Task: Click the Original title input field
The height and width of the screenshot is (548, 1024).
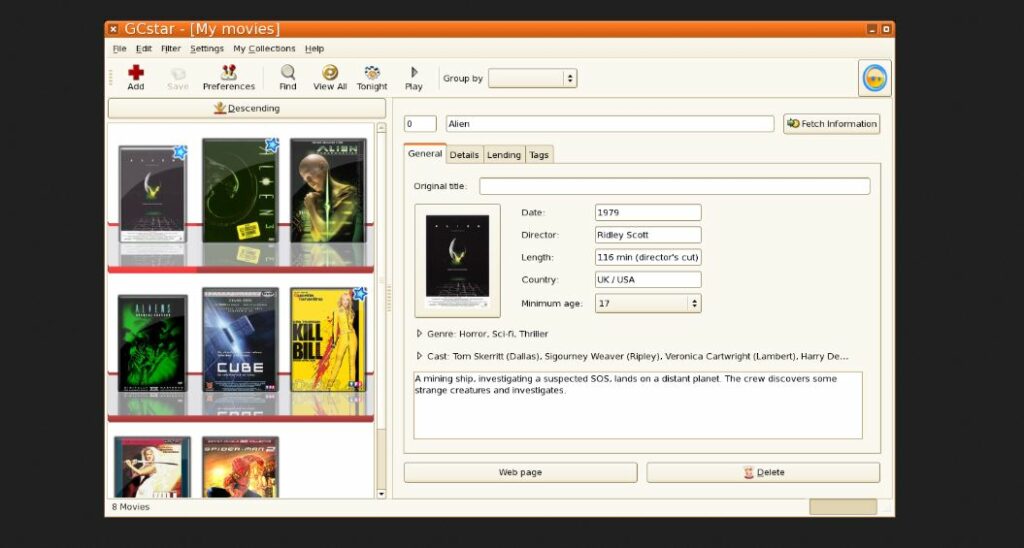Action: click(x=675, y=186)
